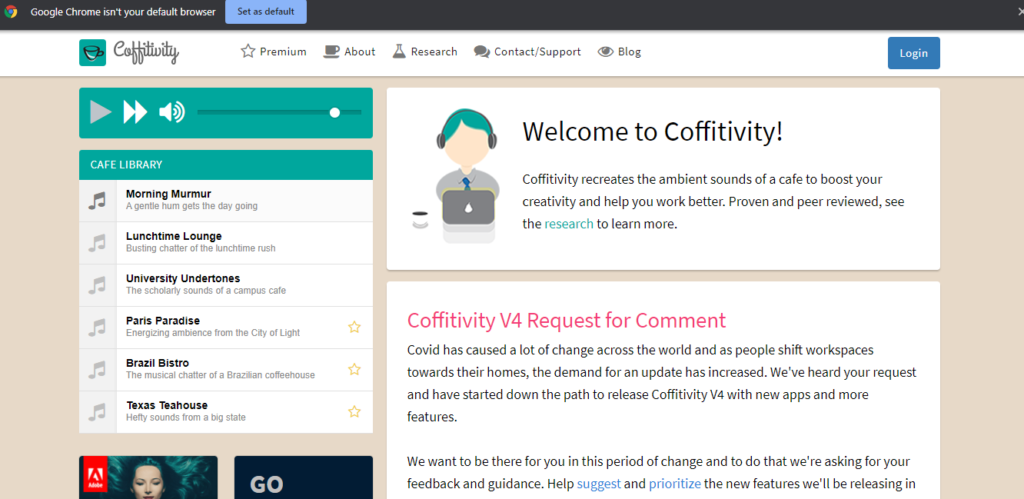The image size is (1024, 499).
Task: Play the Paris Paradise track title
Action: click(163, 321)
